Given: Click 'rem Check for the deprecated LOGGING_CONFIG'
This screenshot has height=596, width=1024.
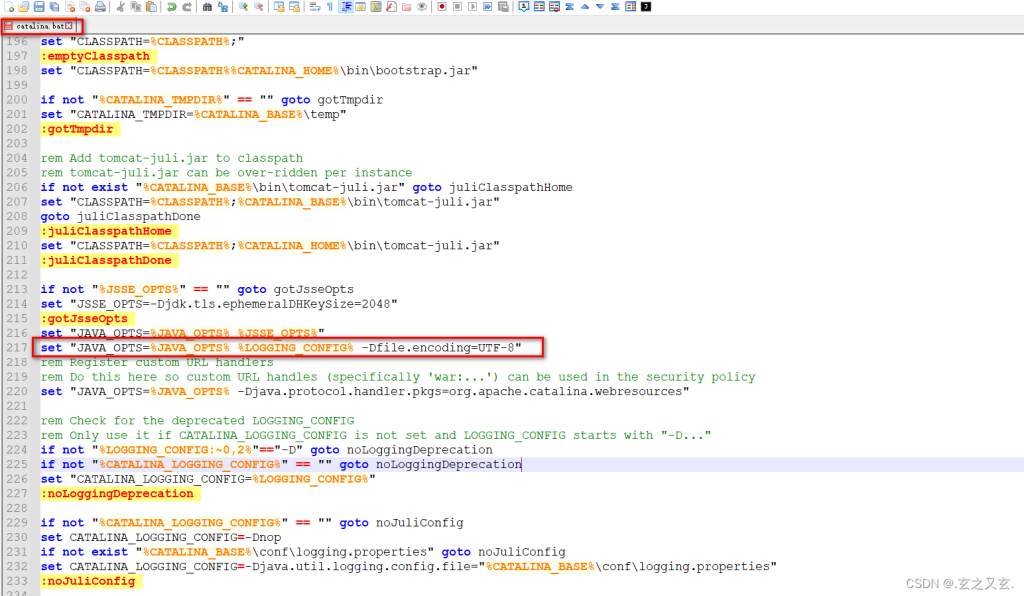Looking at the screenshot, I should point(198,421).
